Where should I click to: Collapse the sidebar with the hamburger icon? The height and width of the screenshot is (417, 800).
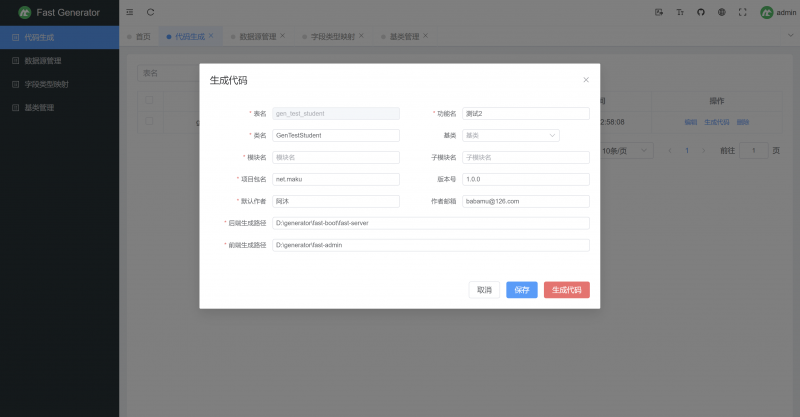(x=130, y=12)
